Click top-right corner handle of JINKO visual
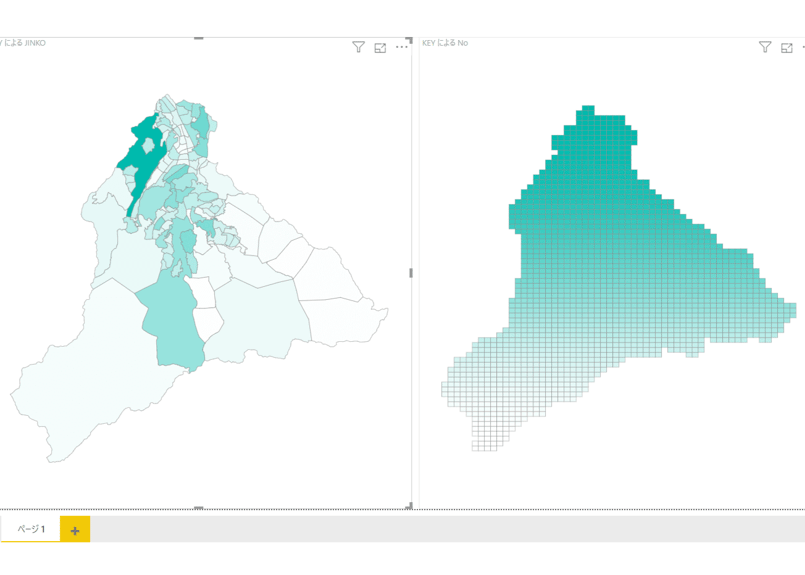The image size is (805, 575). point(409,40)
